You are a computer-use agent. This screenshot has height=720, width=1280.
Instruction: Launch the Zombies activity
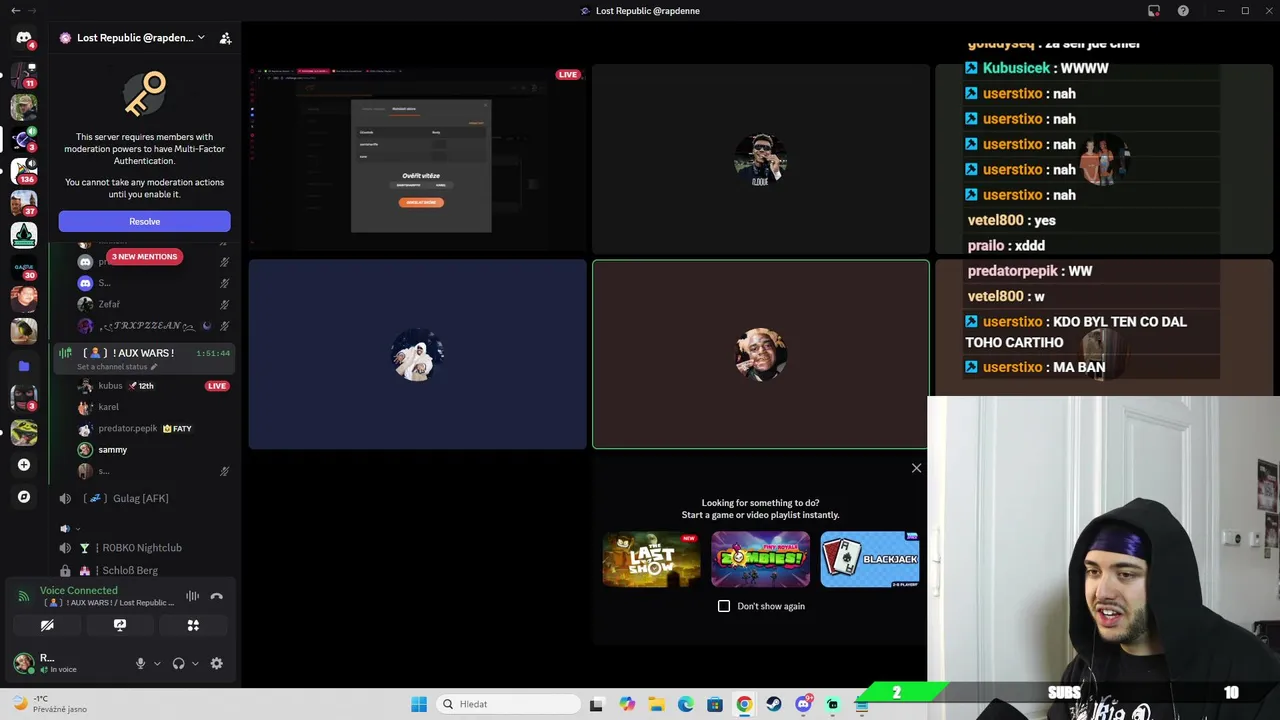(760, 559)
